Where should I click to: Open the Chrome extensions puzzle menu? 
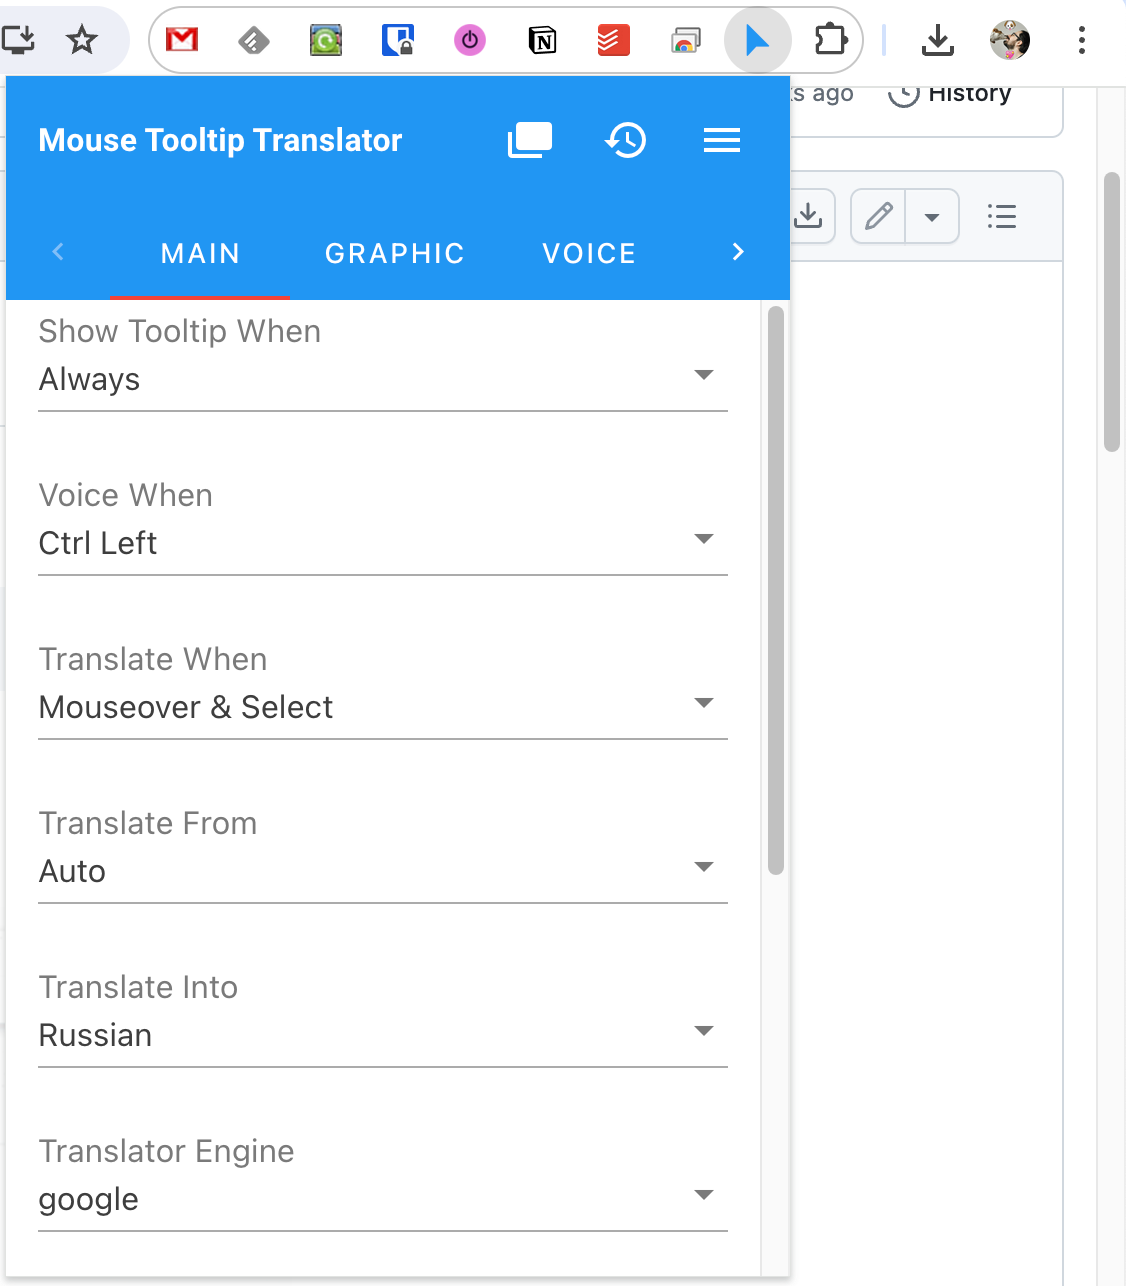831,40
